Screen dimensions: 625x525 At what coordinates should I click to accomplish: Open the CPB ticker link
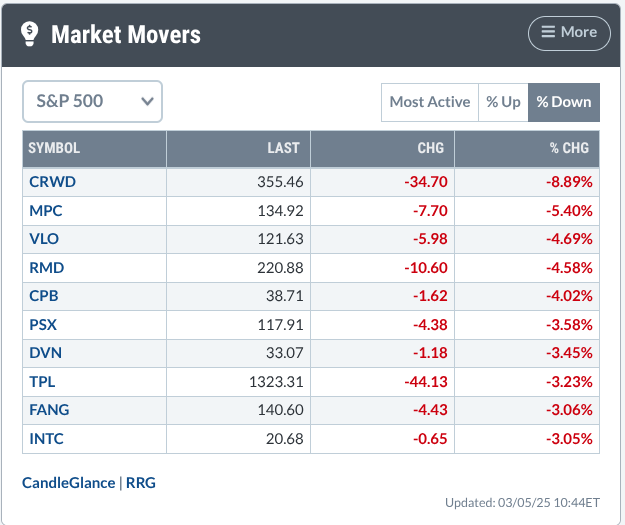44,296
